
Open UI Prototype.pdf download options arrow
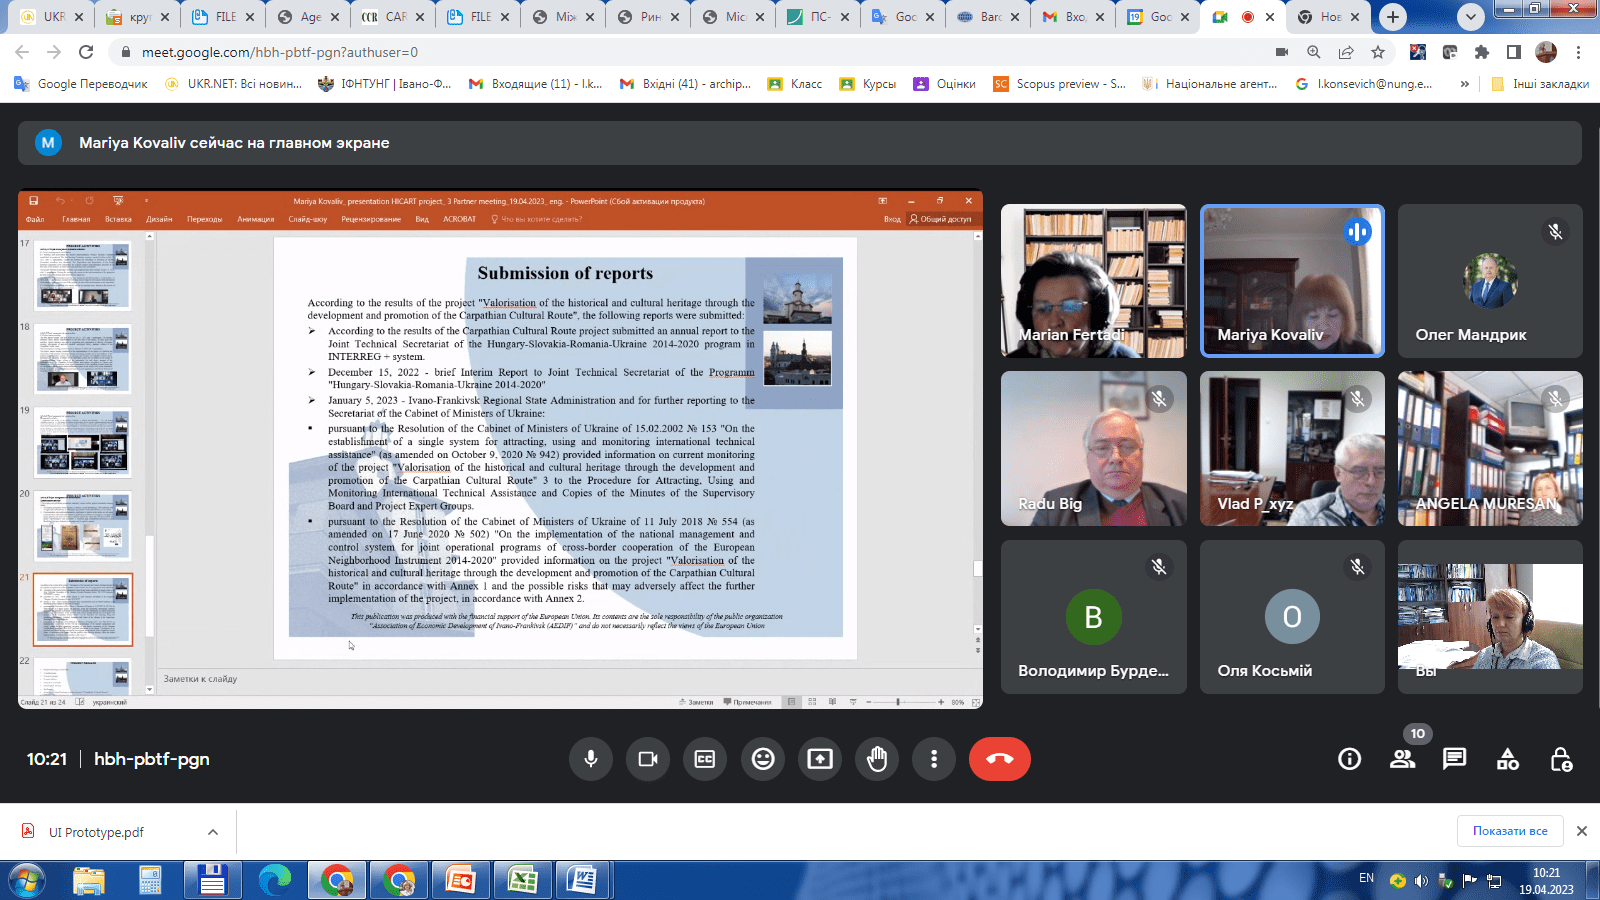pos(213,832)
